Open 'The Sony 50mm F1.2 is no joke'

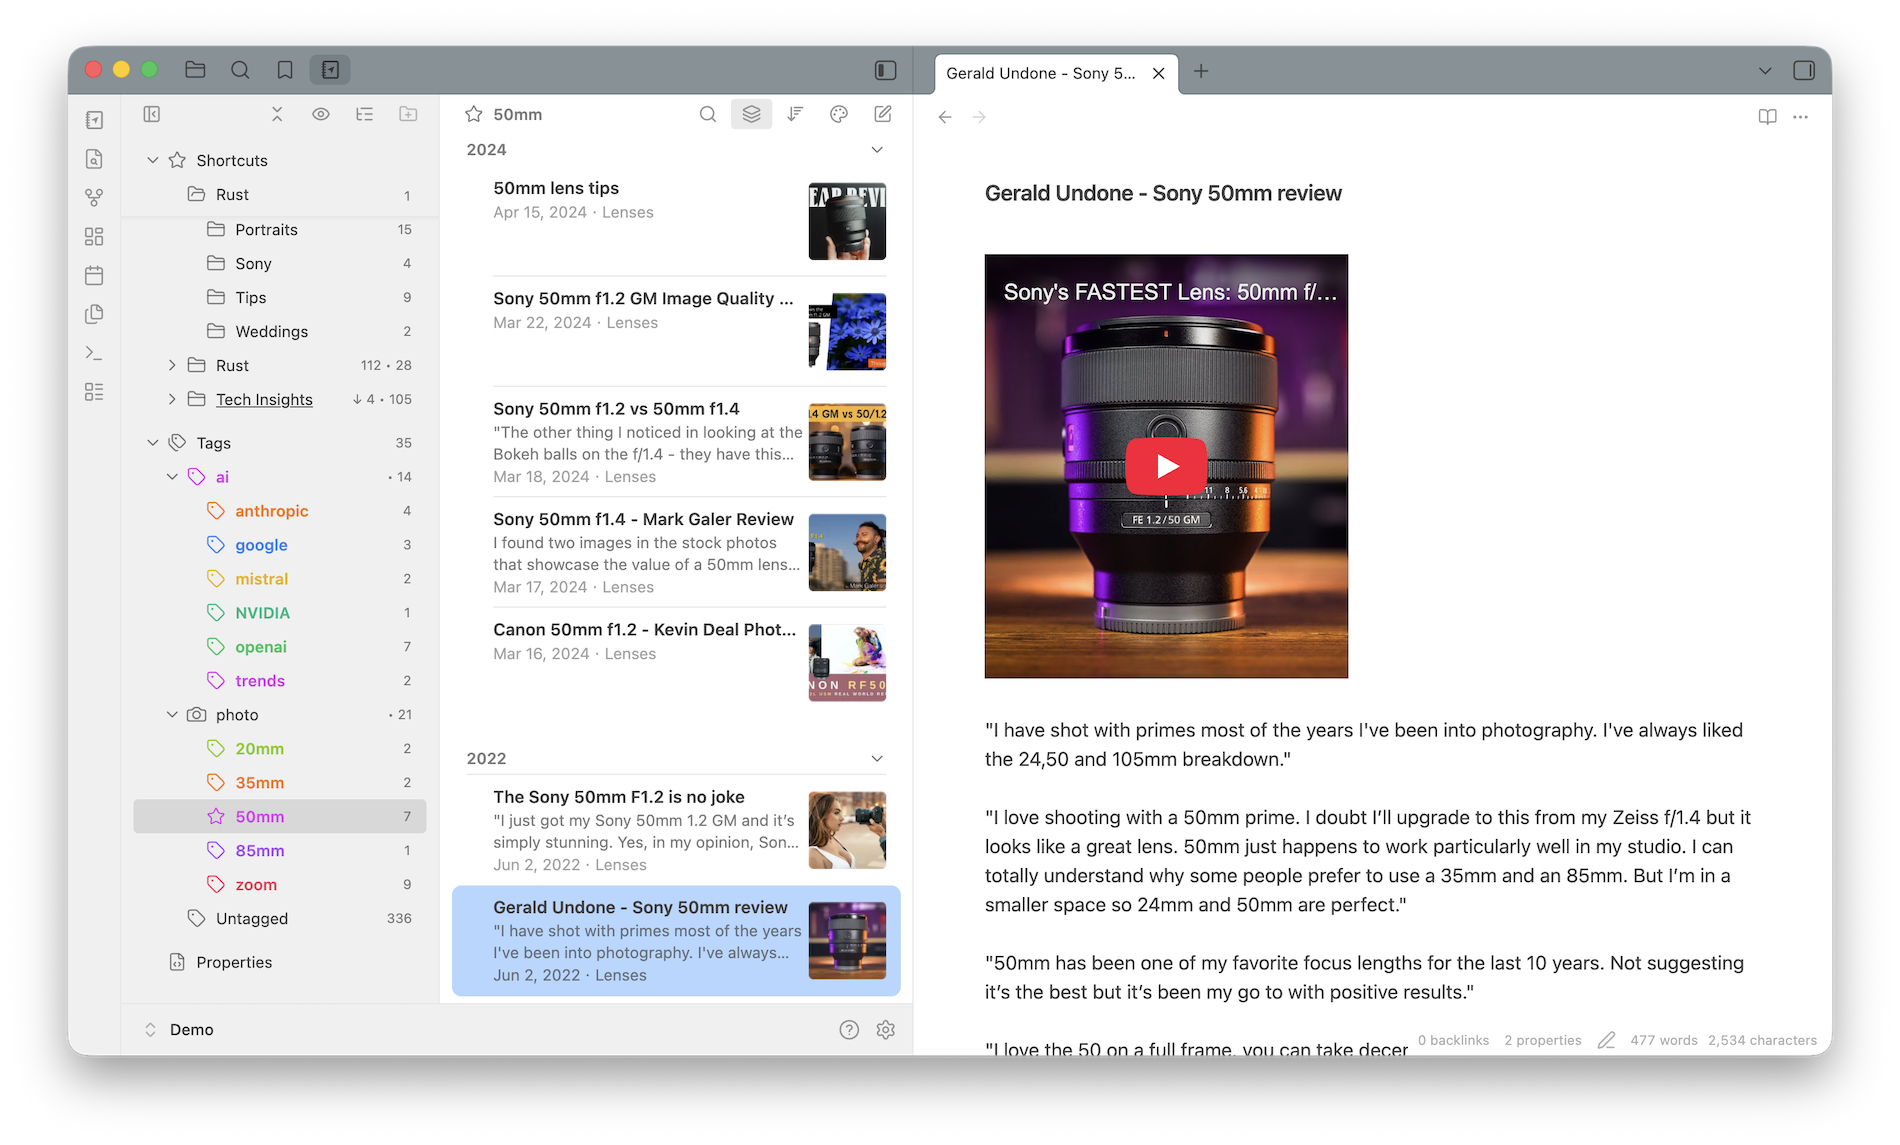(676, 830)
